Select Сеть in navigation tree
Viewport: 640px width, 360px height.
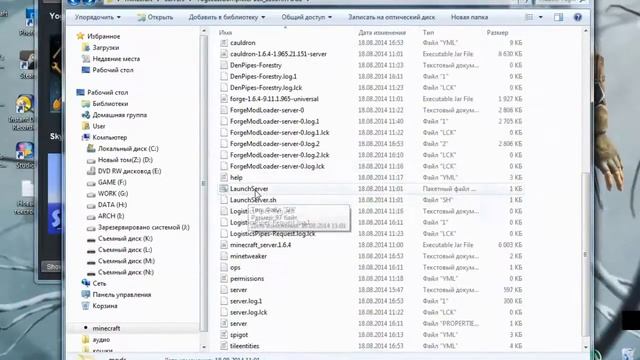pos(99,283)
